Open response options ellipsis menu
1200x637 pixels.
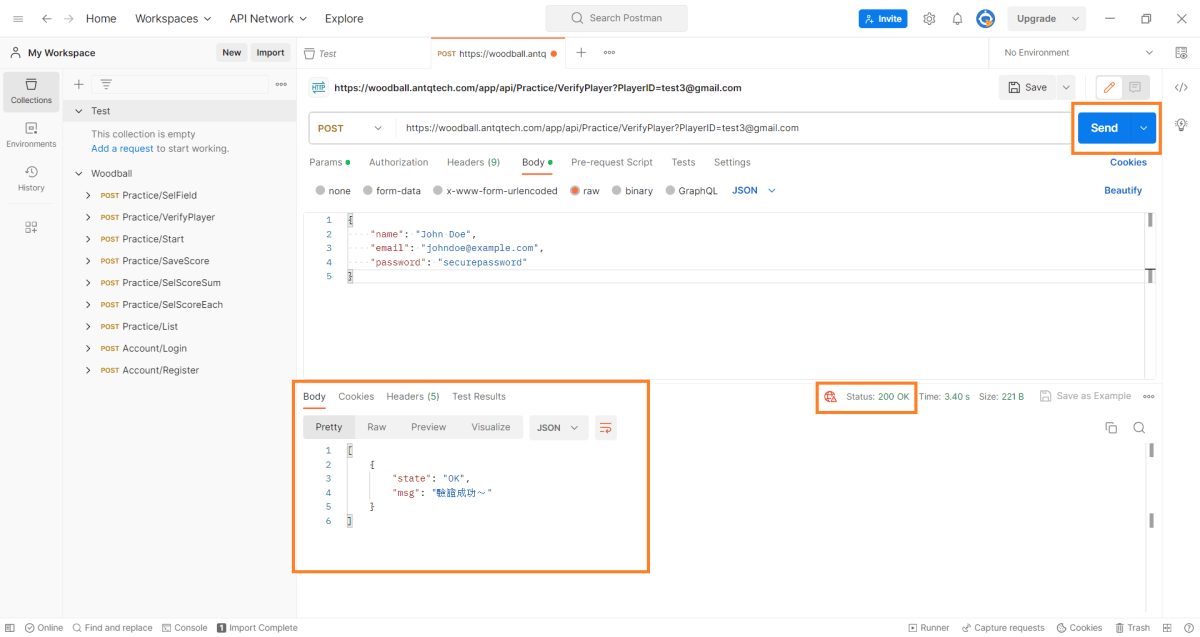tap(1149, 396)
